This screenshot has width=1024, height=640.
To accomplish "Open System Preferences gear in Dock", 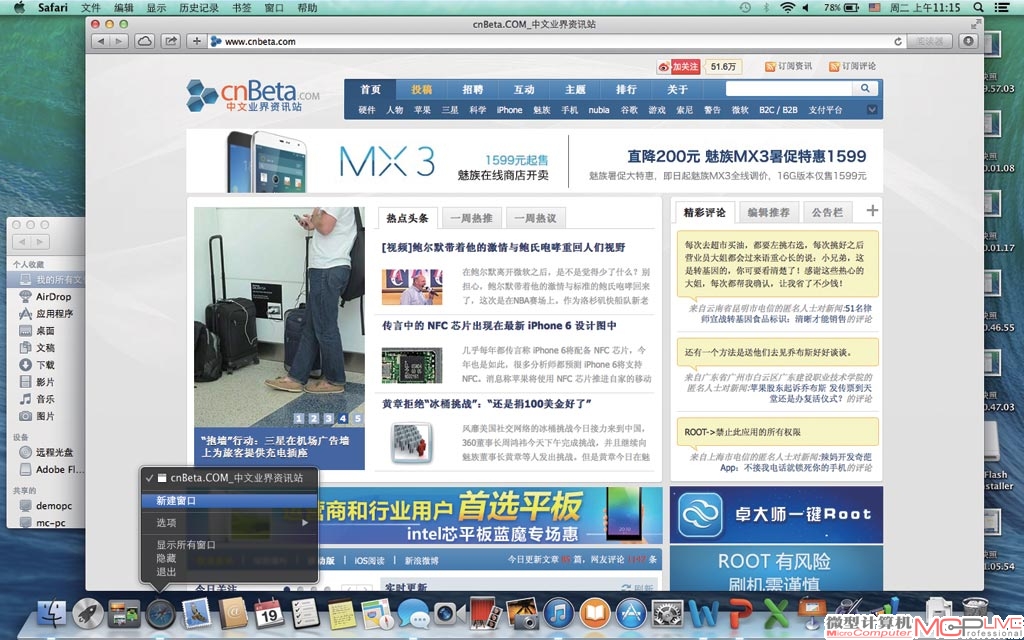I will tap(667, 614).
